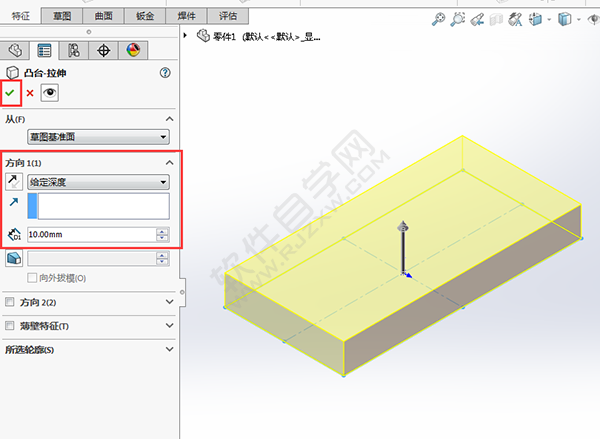
Task: Click the extrude depth handle arrow in viewport
Action: click(403, 227)
